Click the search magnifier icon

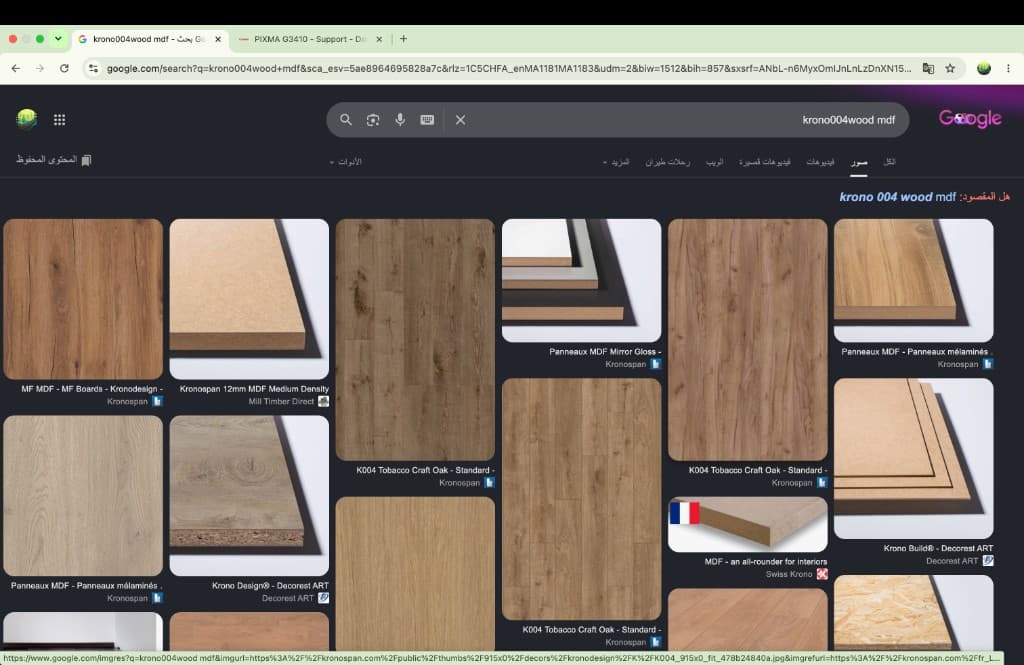coord(345,120)
